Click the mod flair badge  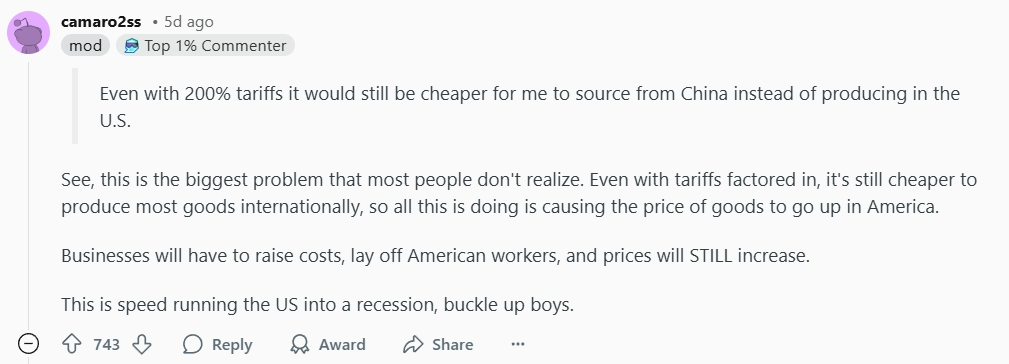click(86, 46)
